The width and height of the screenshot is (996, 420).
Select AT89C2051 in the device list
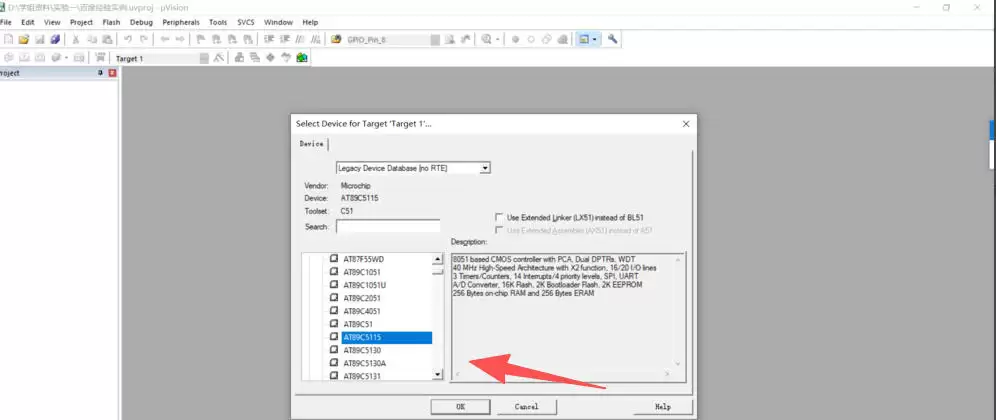[362, 298]
